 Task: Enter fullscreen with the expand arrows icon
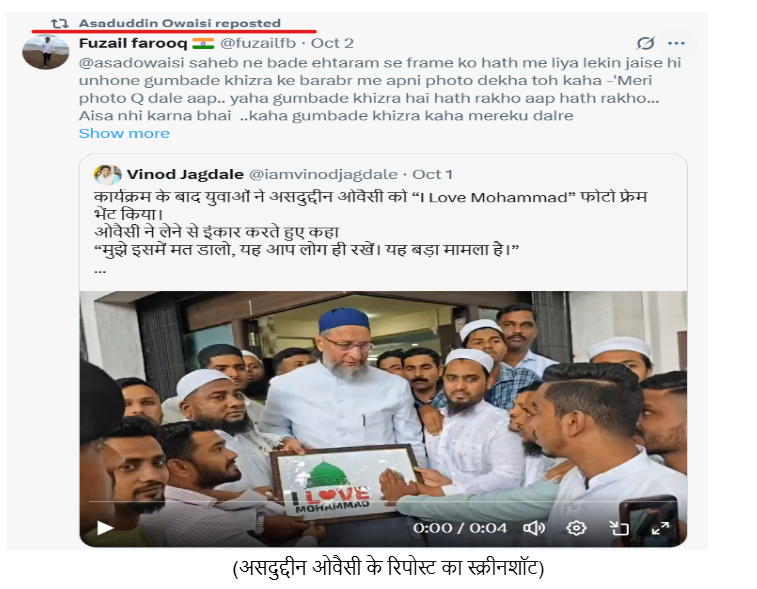[660, 528]
